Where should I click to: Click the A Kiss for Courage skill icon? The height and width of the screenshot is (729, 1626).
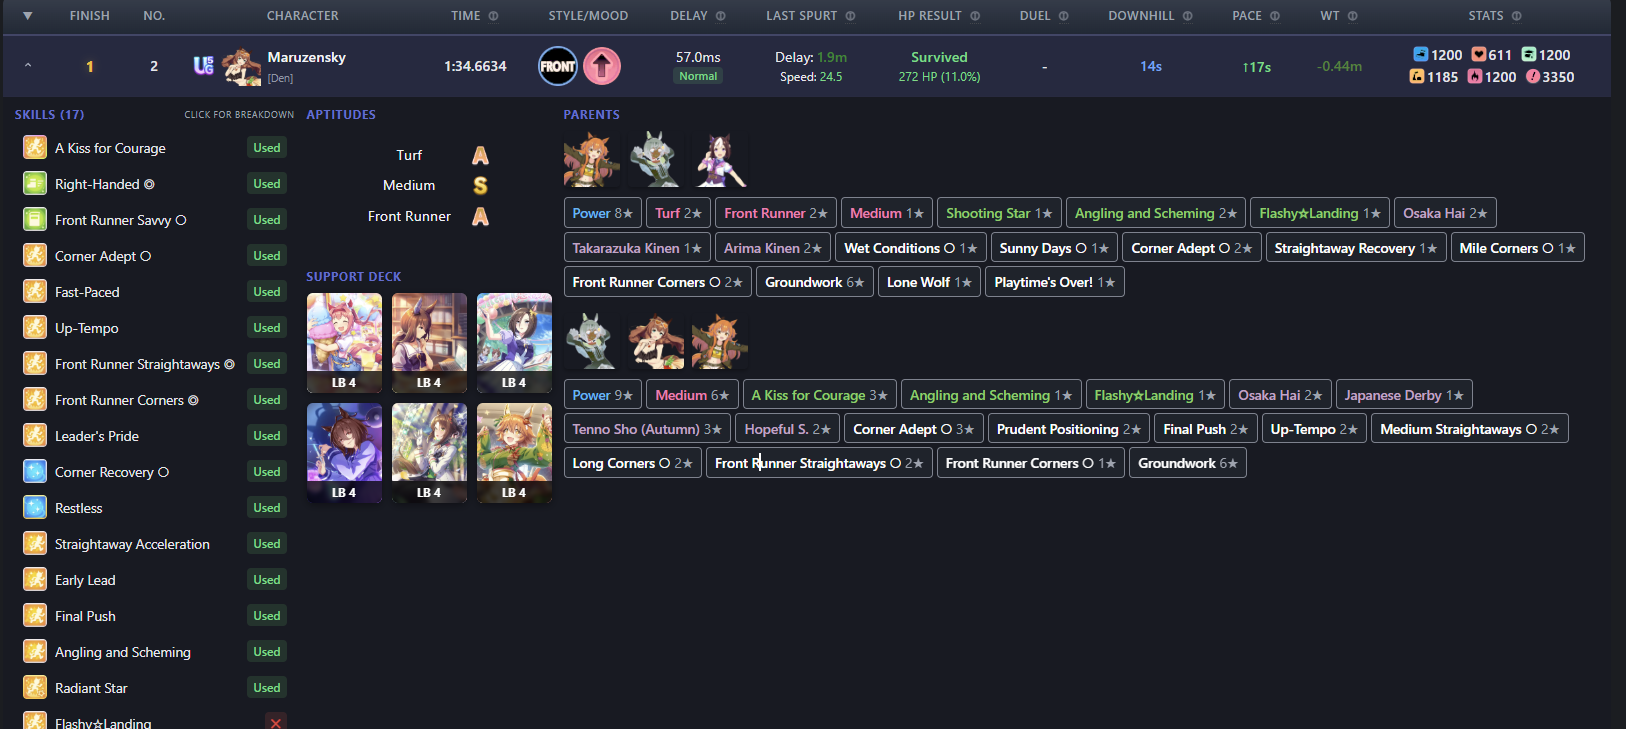[35, 148]
